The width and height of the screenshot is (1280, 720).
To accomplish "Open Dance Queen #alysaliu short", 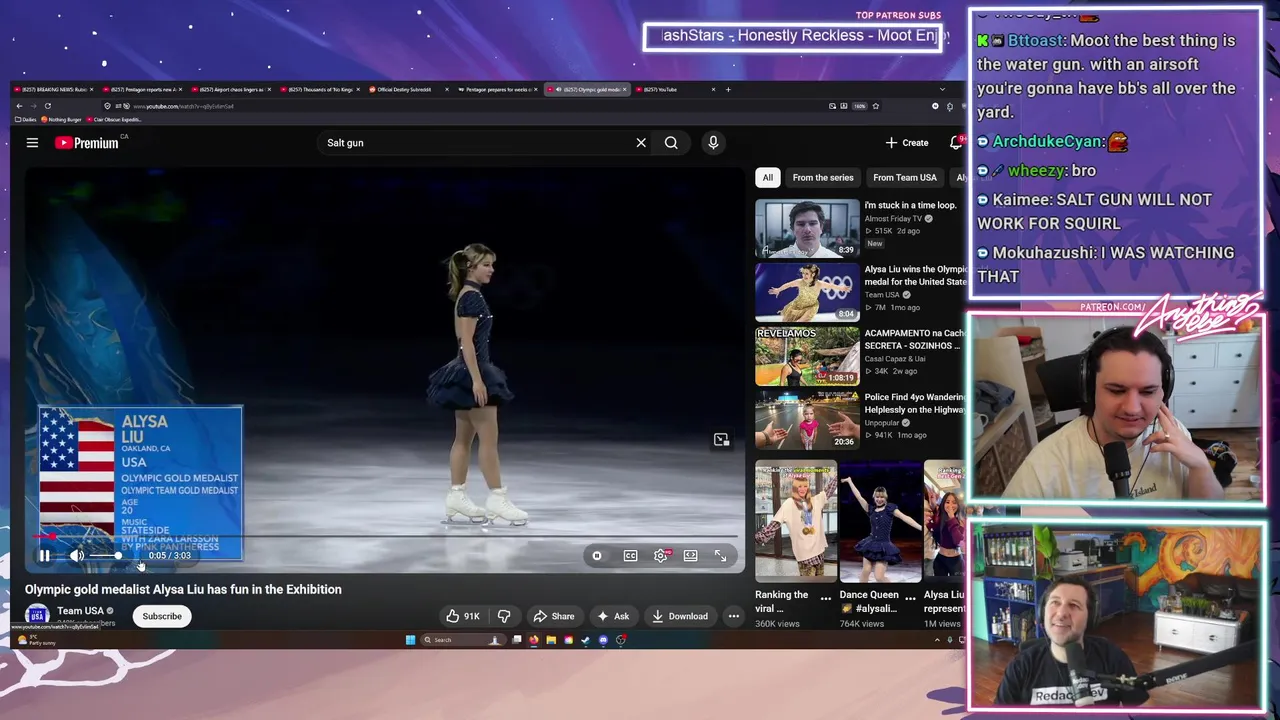I will [x=880, y=521].
